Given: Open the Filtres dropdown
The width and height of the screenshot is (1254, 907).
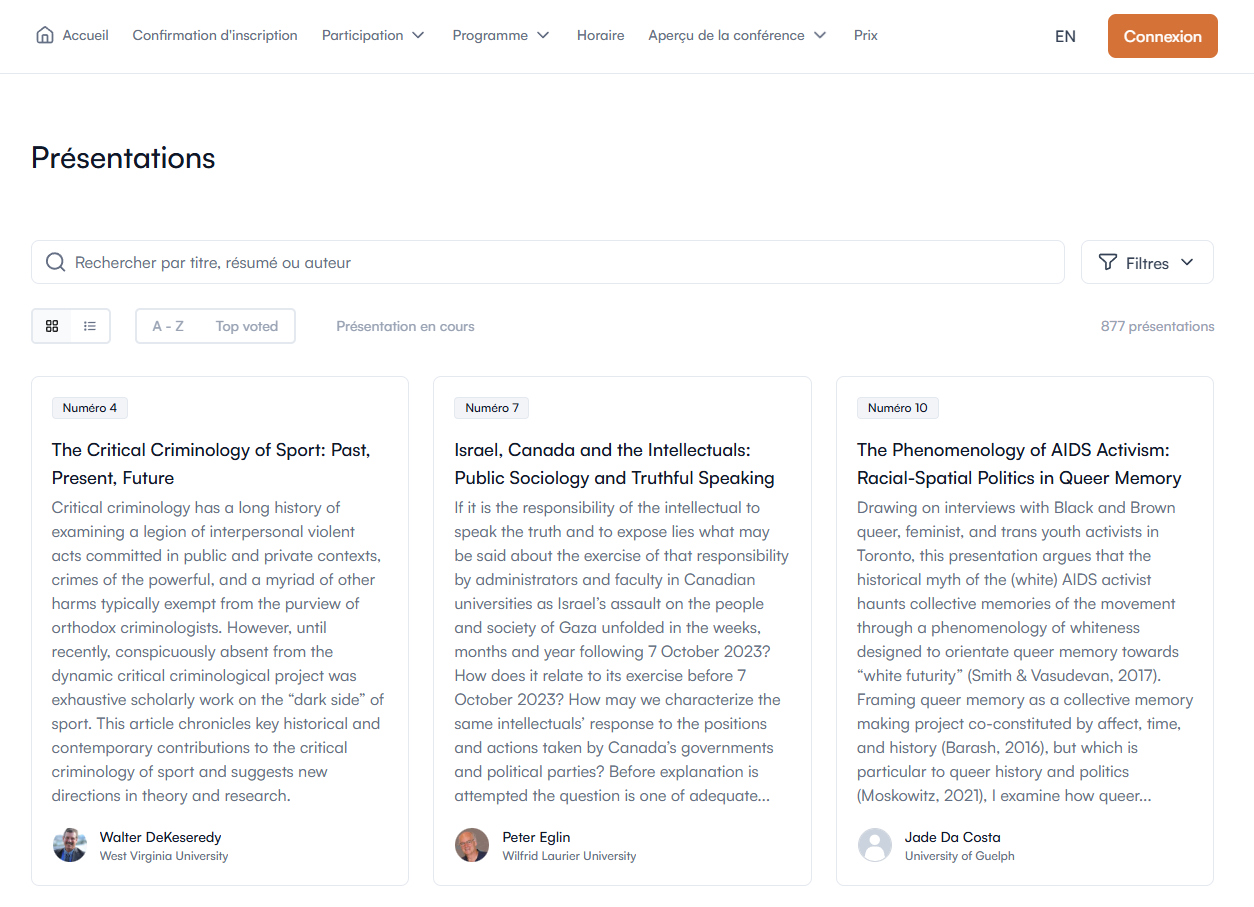Looking at the screenshot, I should 1147,263.
